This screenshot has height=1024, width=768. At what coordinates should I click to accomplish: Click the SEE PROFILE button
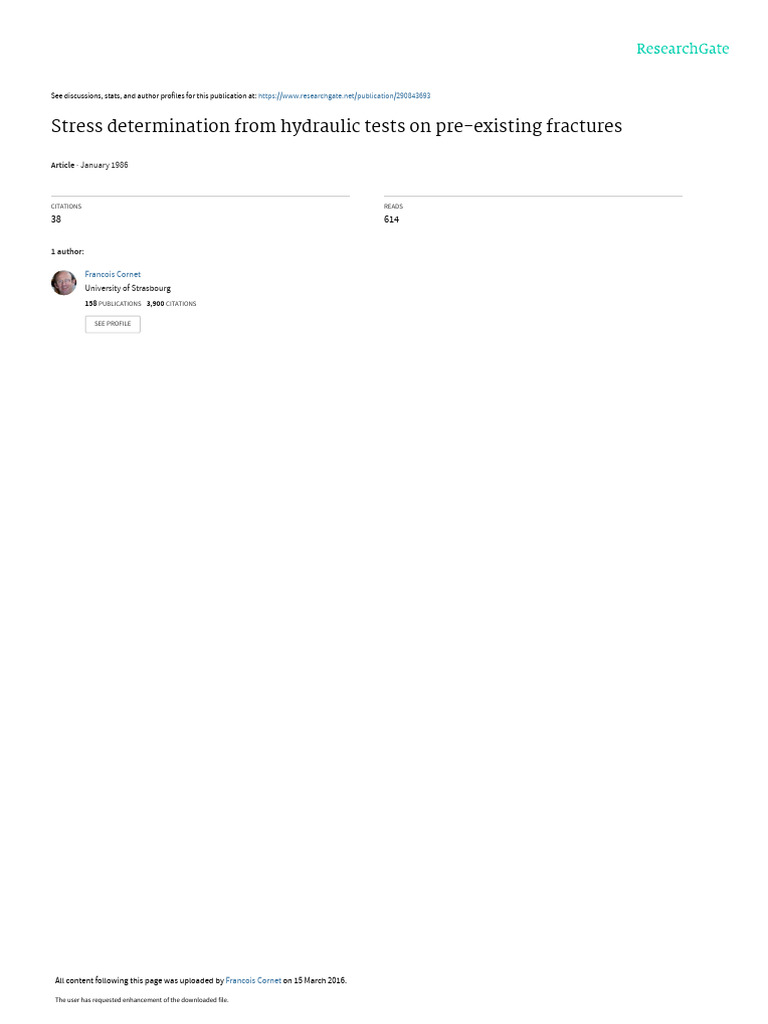coord(112,324)
